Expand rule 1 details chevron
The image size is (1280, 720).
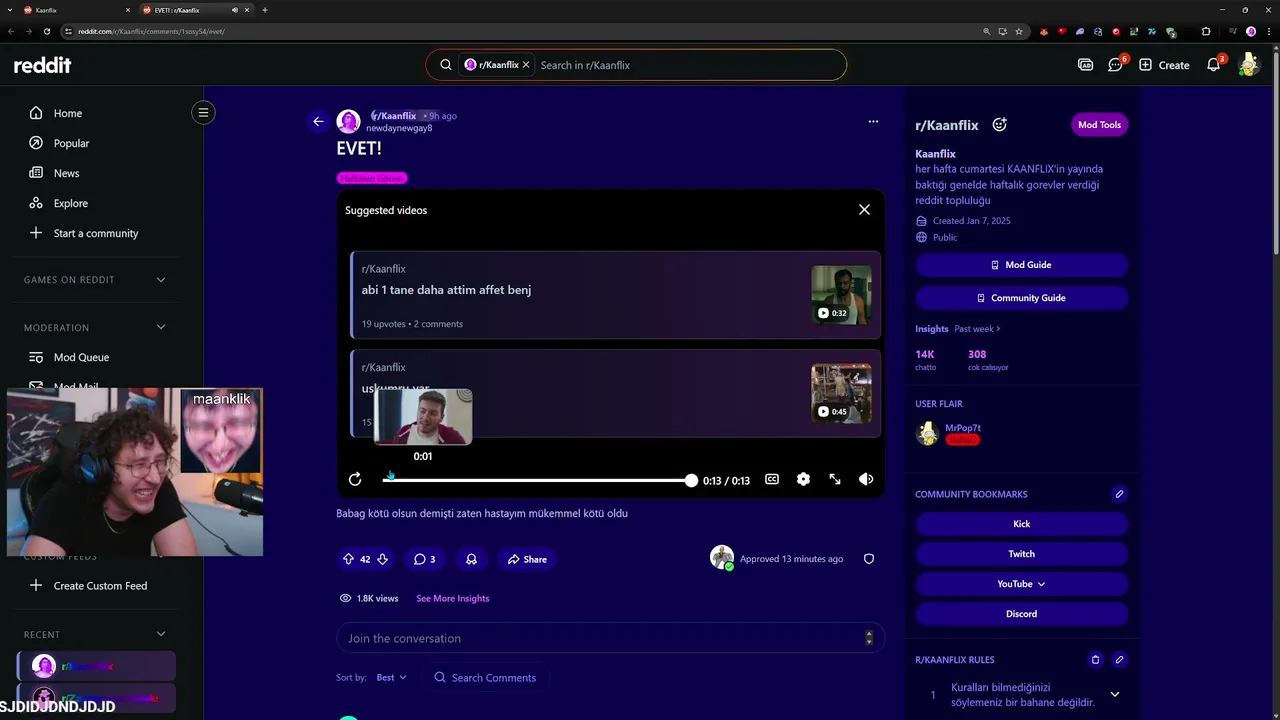point(1115,694)
